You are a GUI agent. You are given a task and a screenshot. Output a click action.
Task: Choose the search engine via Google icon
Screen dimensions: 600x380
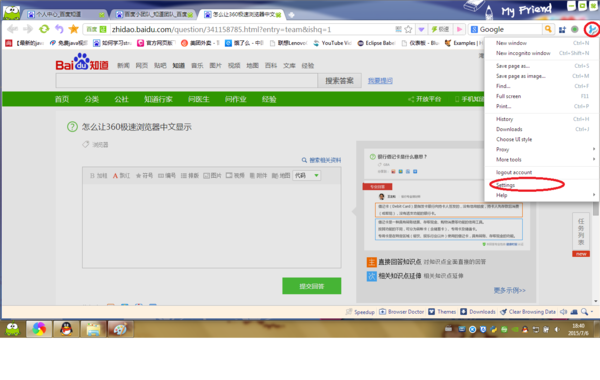[474, 29]
